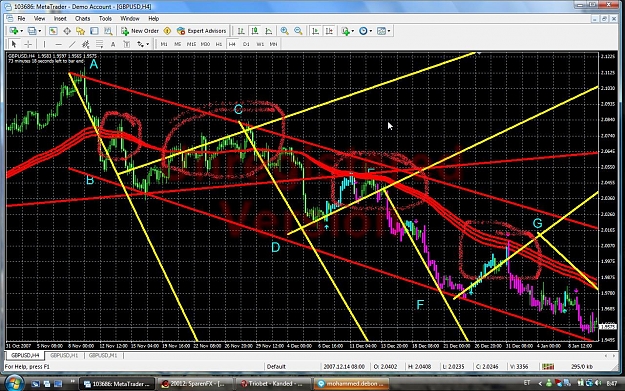Image resolution: width=625 pixels, height=391 pixels.
Task: Select the Trendline drawing tool
Action: click(x=72, y=44)
